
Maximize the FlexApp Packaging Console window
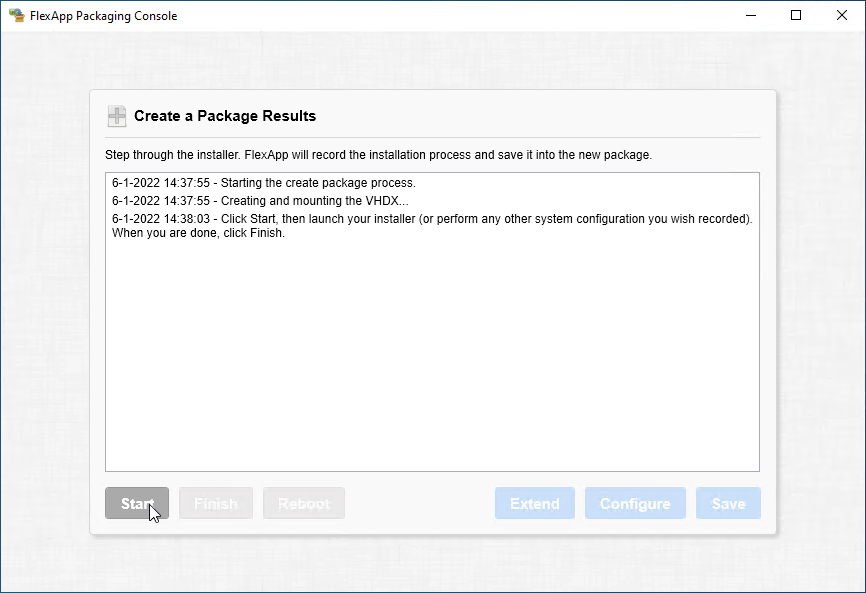click(x=796, y=15)
